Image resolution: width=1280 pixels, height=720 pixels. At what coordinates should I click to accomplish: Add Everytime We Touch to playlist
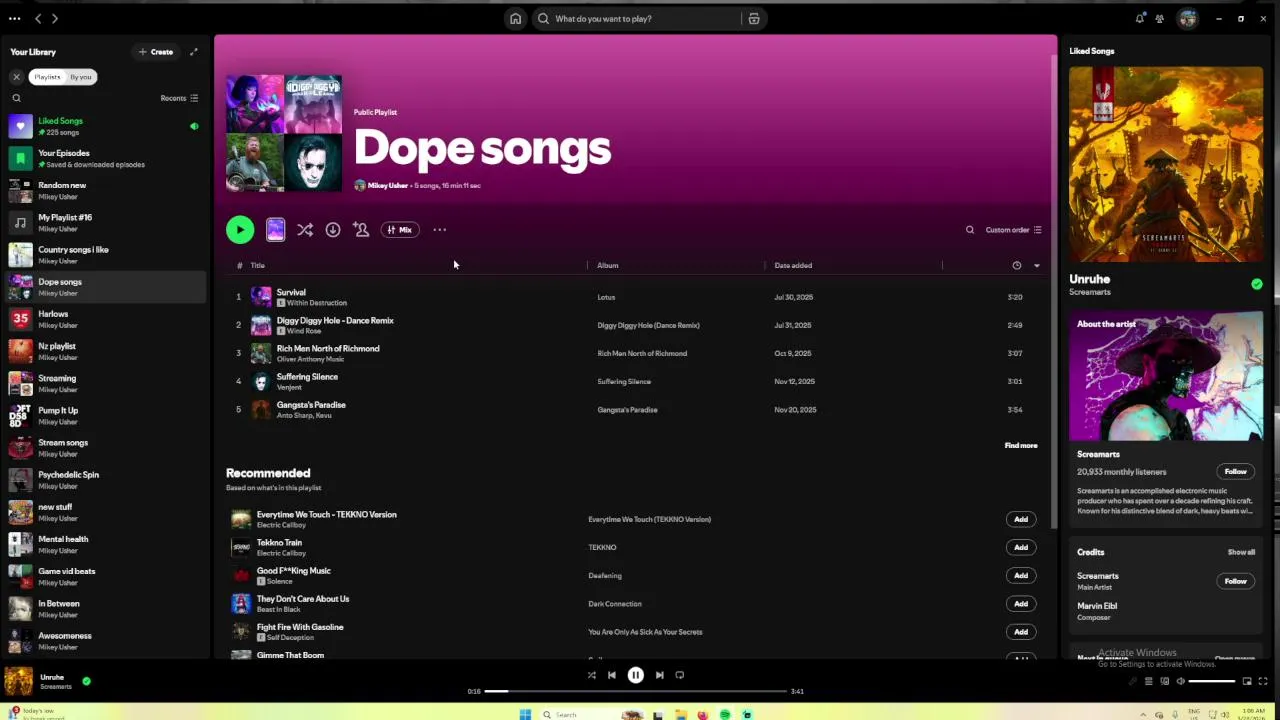[x=1021, y=519]
